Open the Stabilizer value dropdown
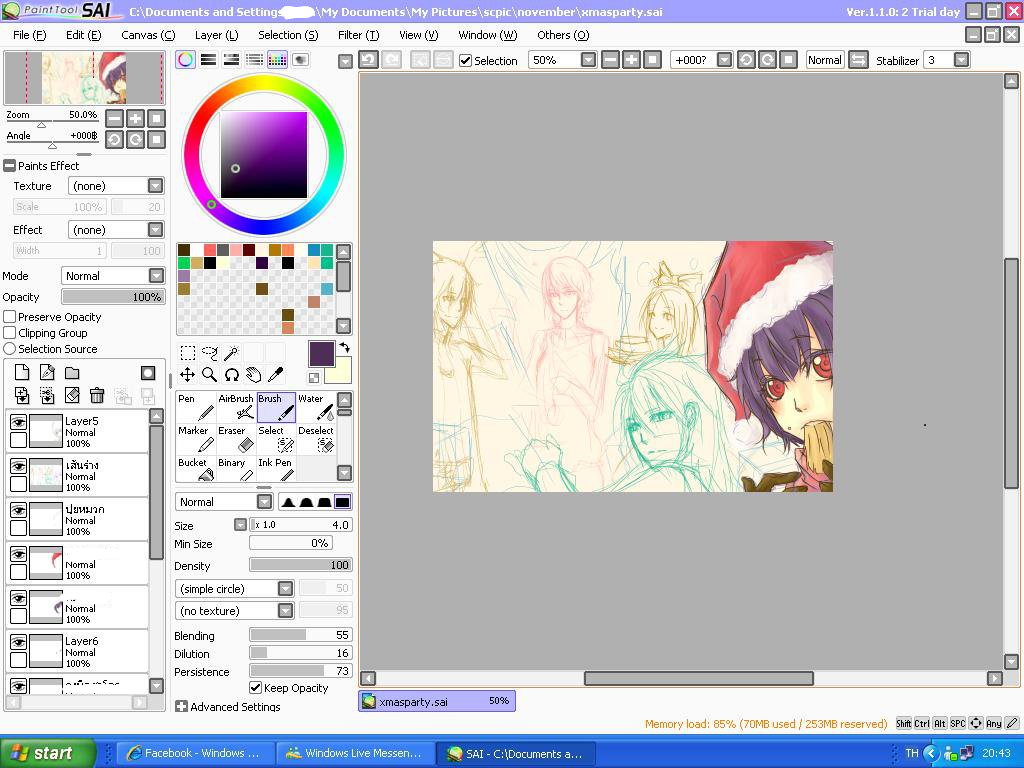Screen dimensions: 1024x768 pos(961,60)
